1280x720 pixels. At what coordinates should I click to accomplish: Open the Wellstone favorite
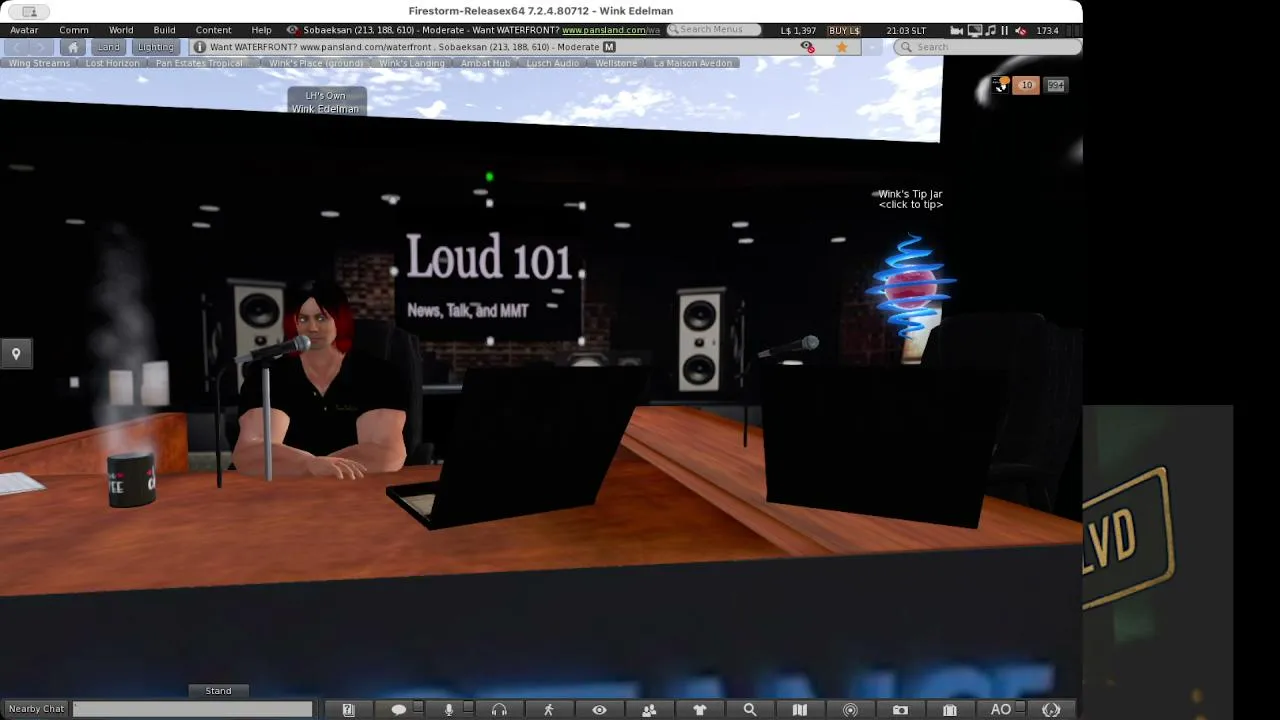click(616, 63)
